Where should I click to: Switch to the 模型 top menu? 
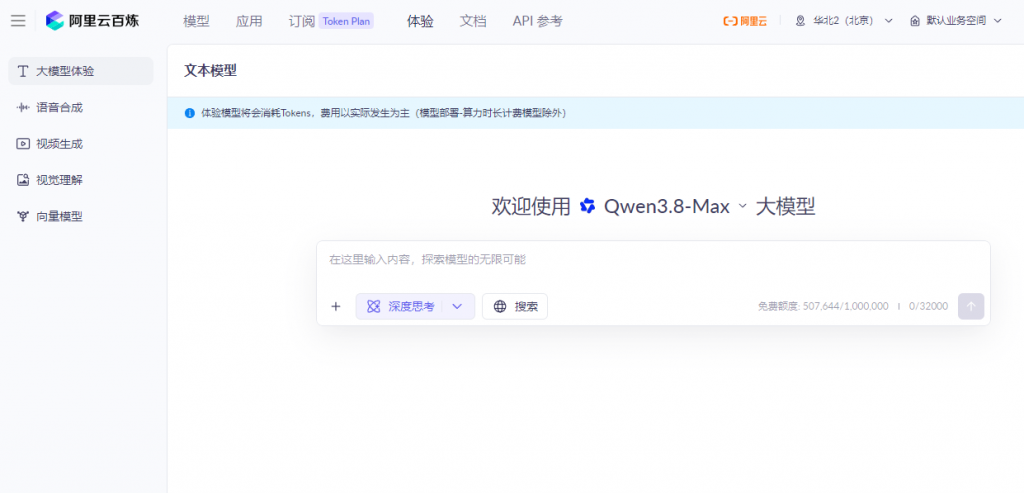click(x=196, y=21)
